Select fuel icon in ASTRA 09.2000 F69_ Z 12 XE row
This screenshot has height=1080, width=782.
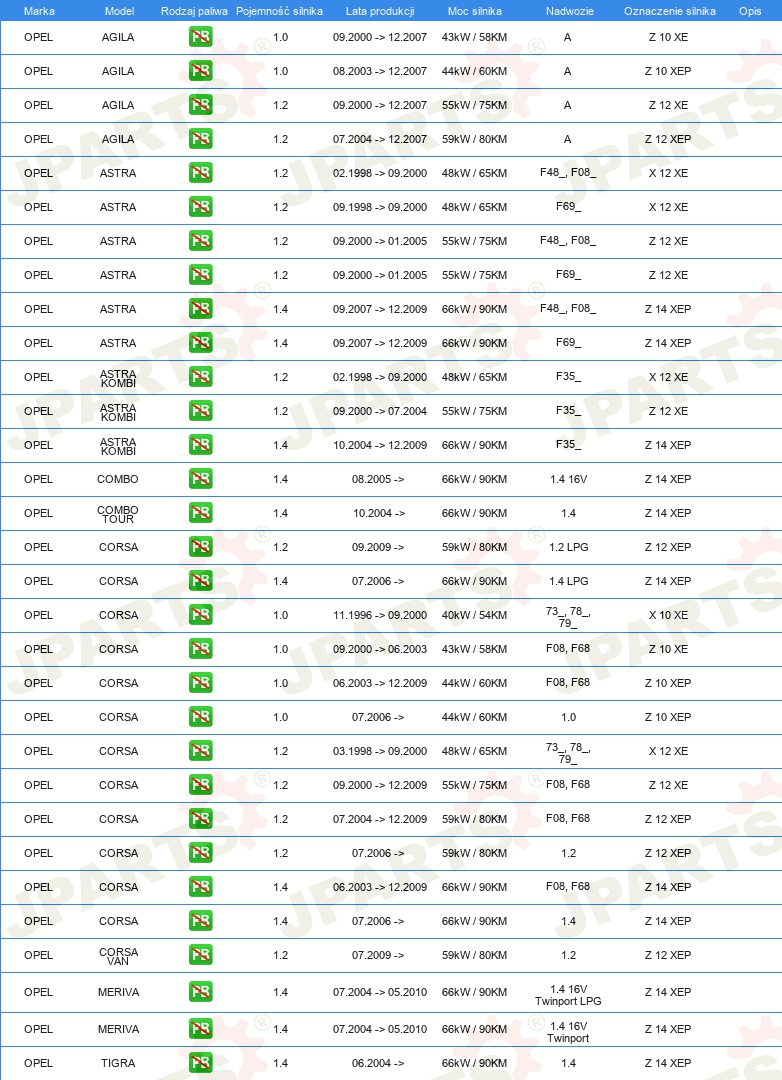point(200,274)
